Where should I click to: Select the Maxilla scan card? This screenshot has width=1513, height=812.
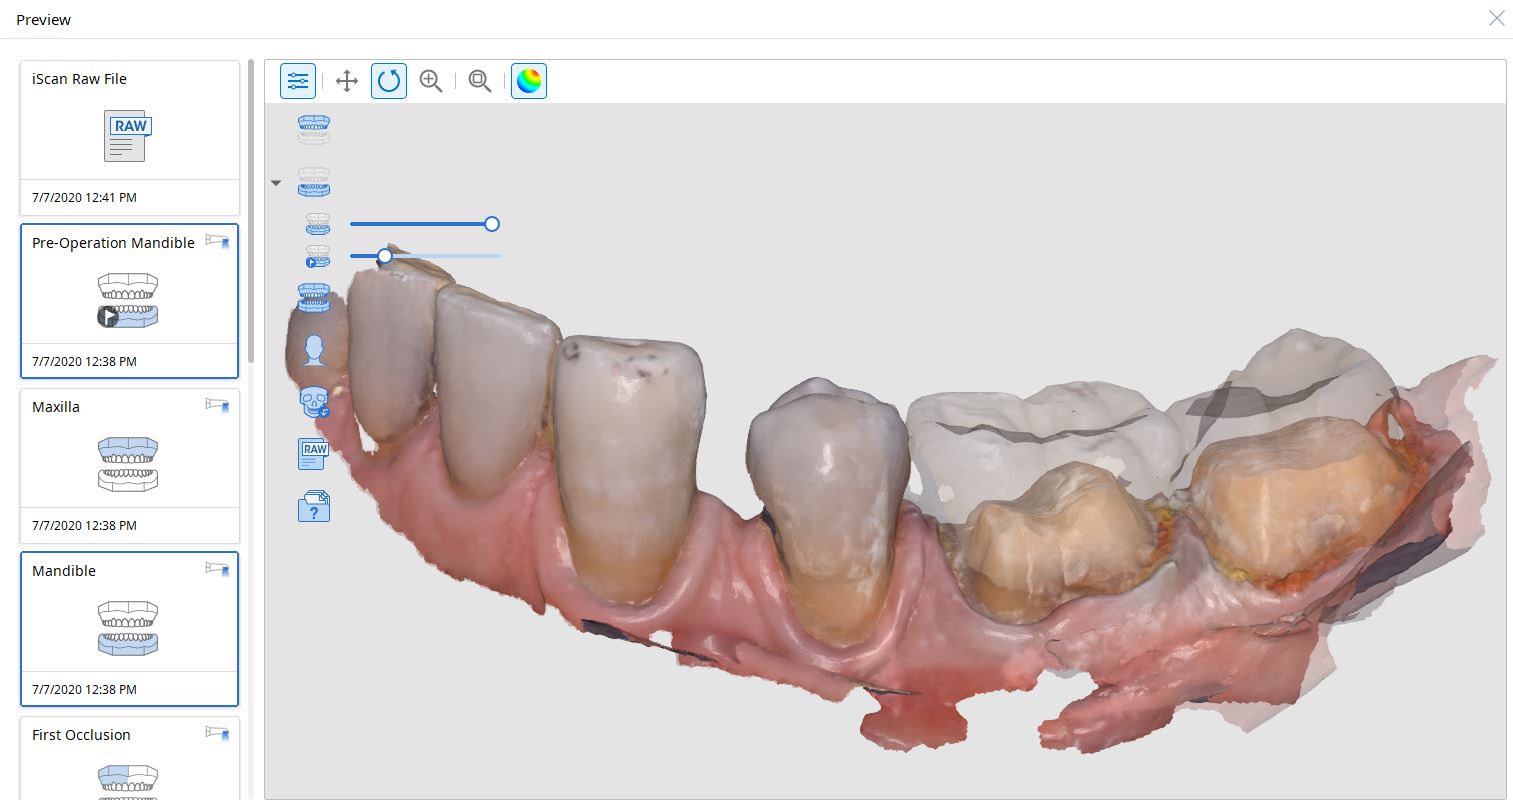pos(130,465)
